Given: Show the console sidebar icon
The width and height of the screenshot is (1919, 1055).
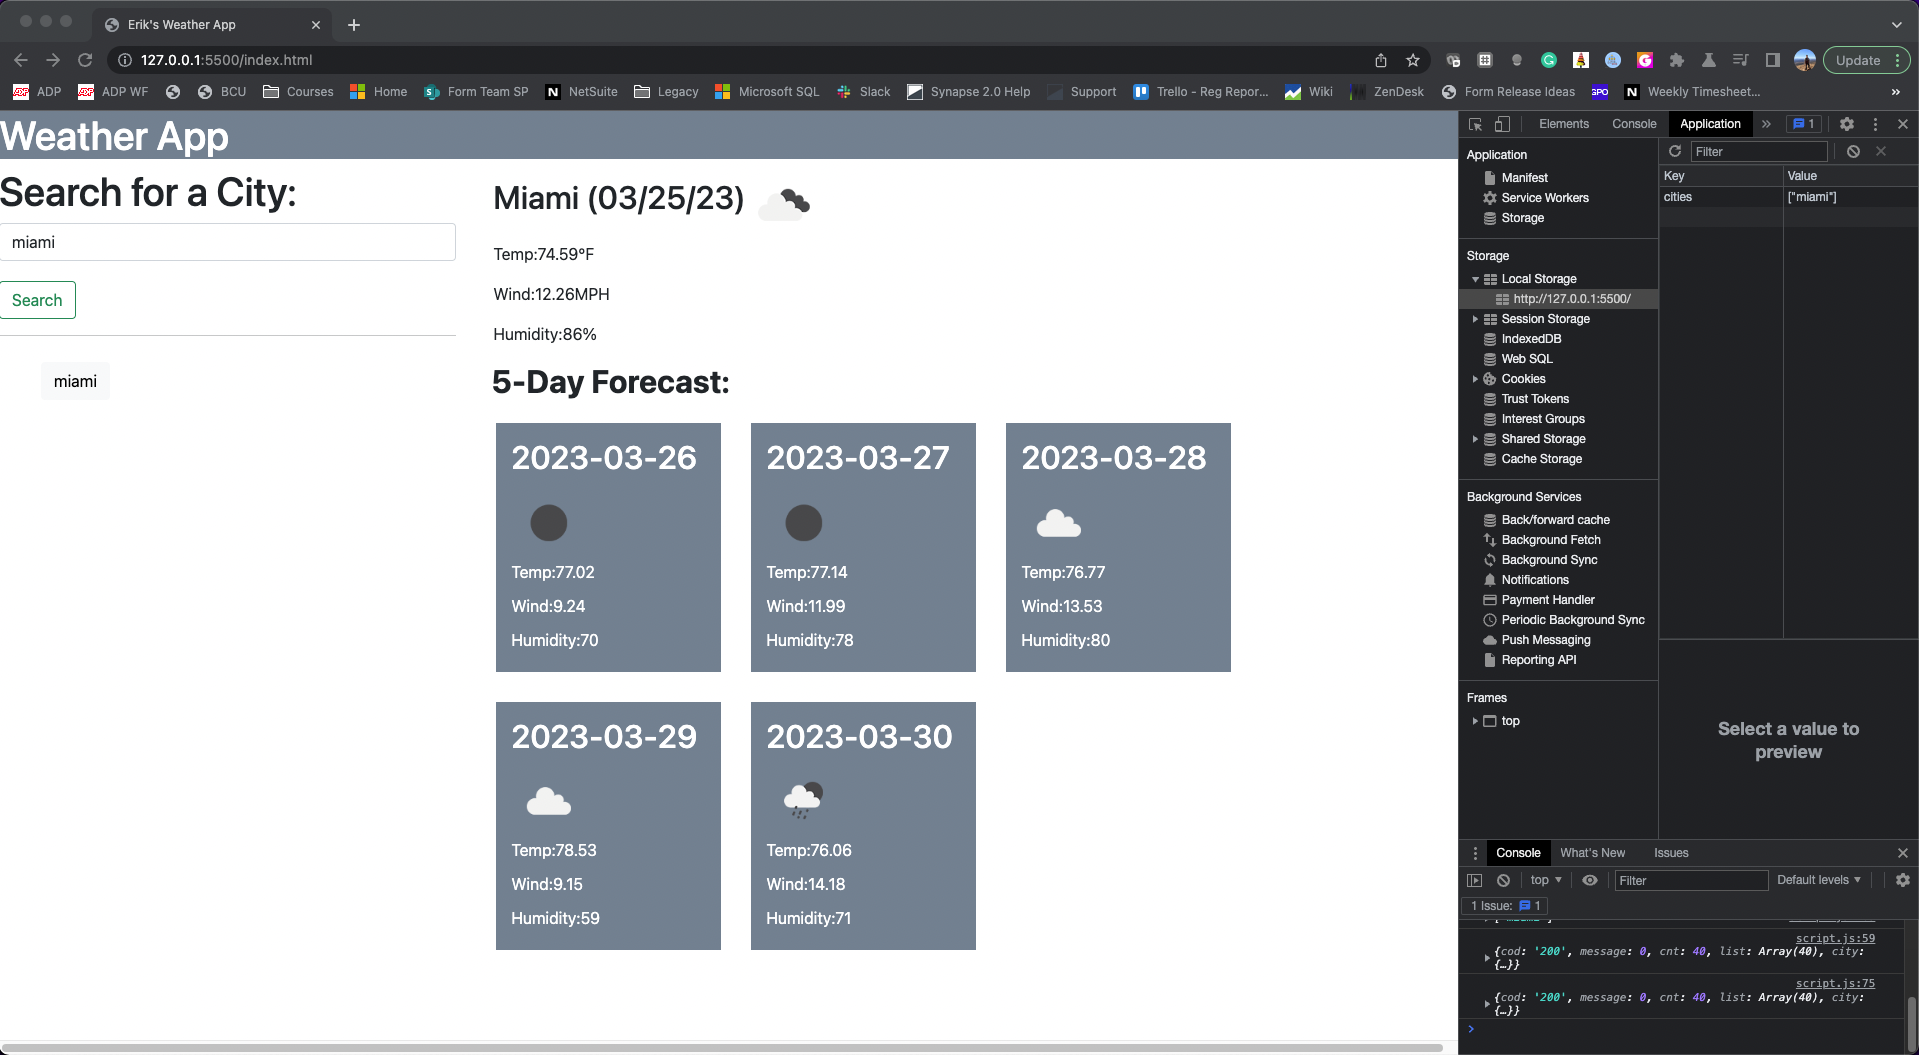Looking at the screenshot, I should tap(1475, 880).
